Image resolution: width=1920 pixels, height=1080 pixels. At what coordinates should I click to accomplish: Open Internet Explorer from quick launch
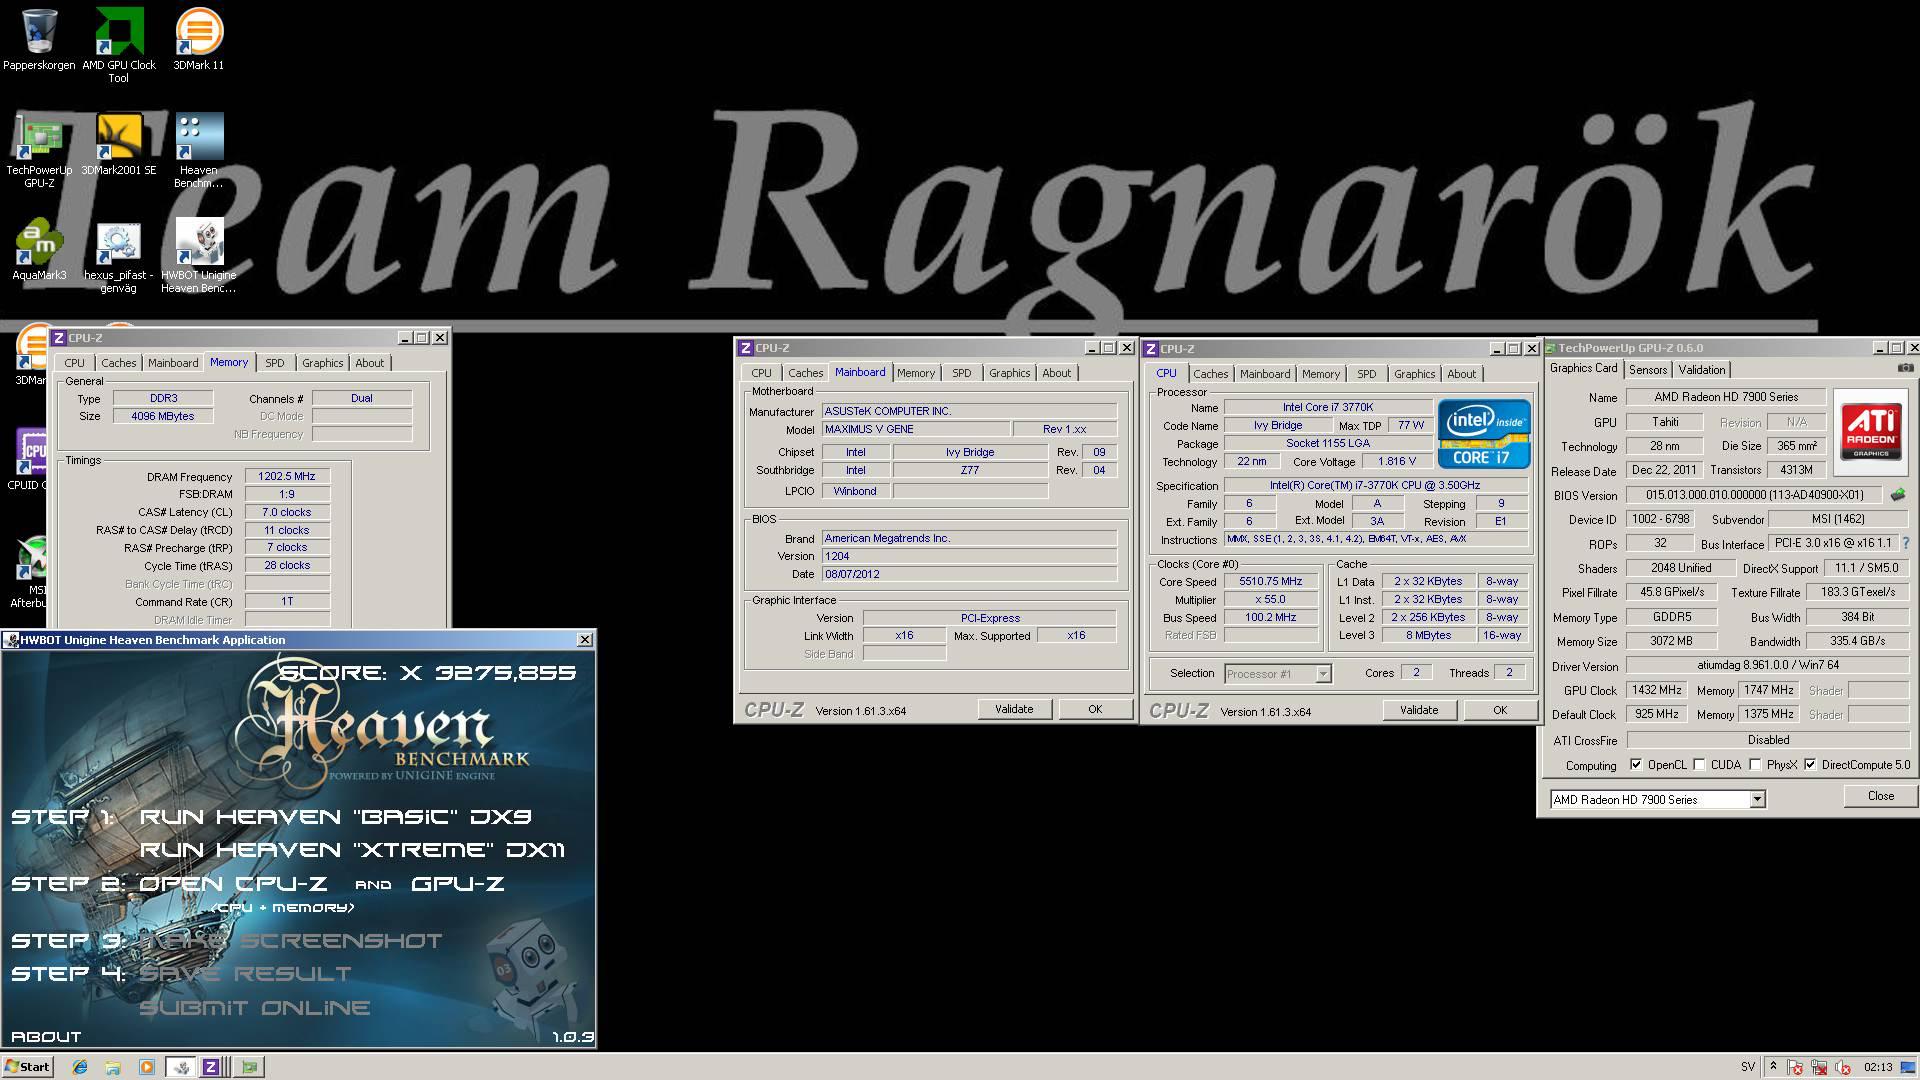[80, 1067]
